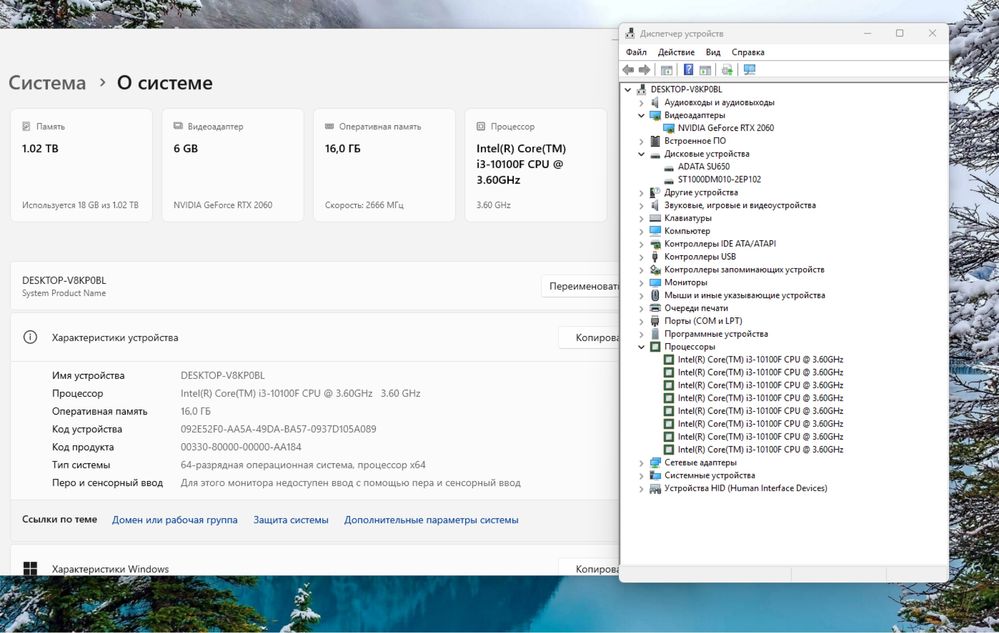Select product code 00330-80000-00000-AA184

coord(241,447)
